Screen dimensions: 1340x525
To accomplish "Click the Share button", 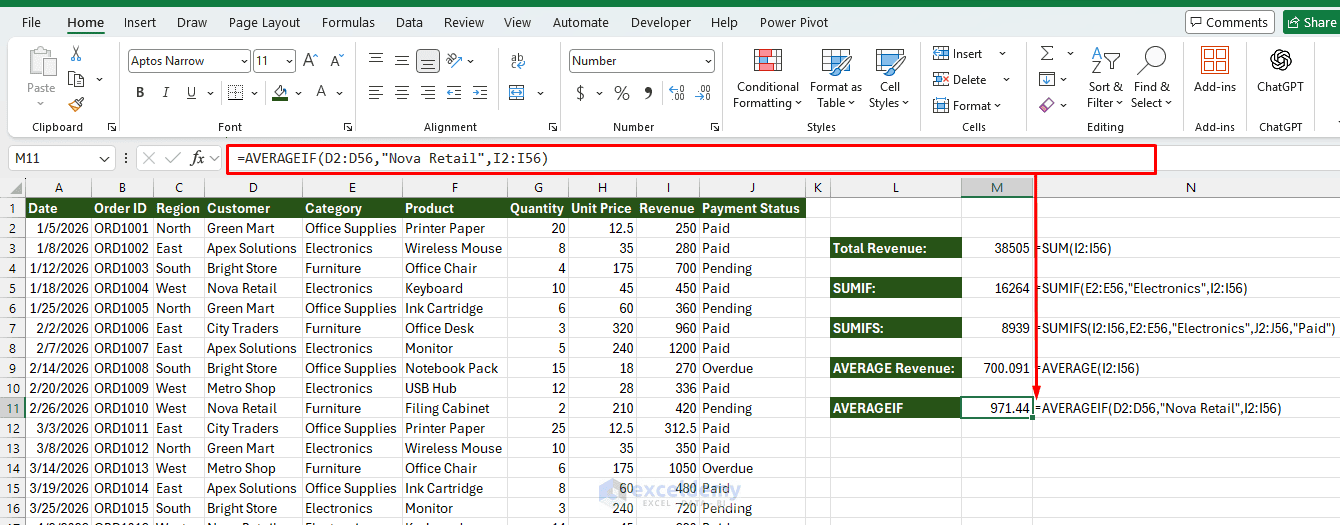I will 1309,22.
